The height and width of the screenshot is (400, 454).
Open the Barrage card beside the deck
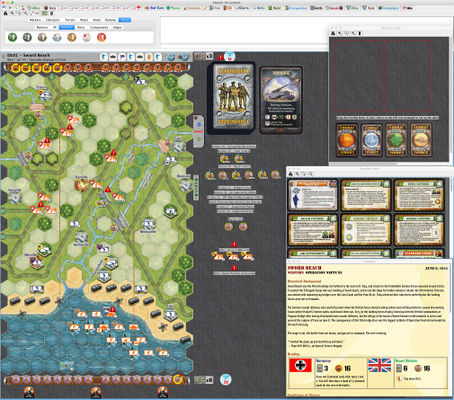281,100
